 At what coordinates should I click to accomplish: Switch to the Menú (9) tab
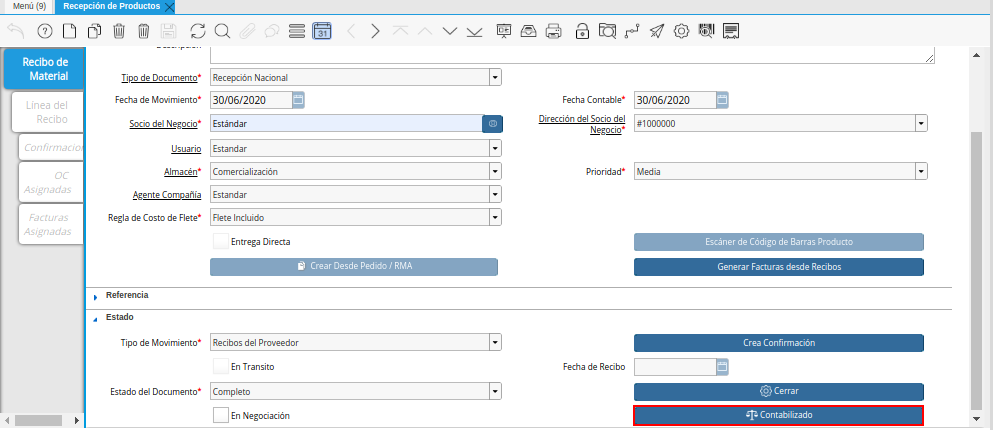(x=28, y=6)
